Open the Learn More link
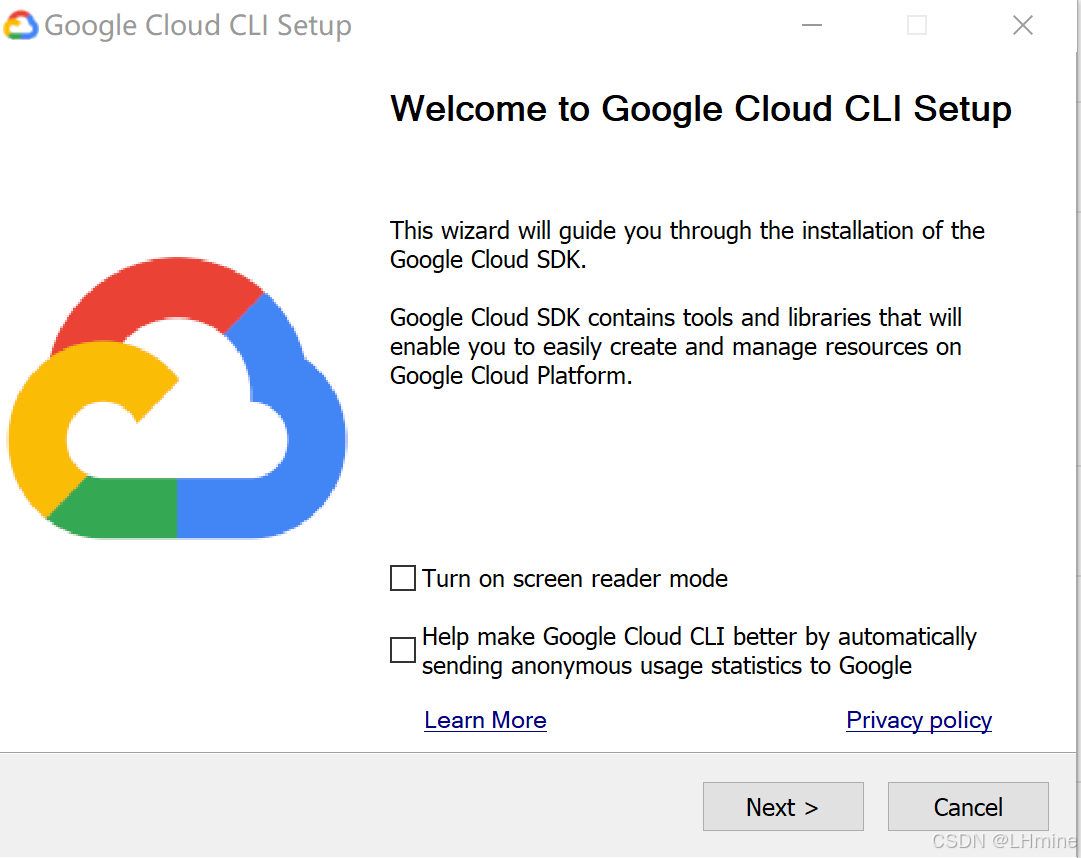1081x858 pixels. [485, 720]
